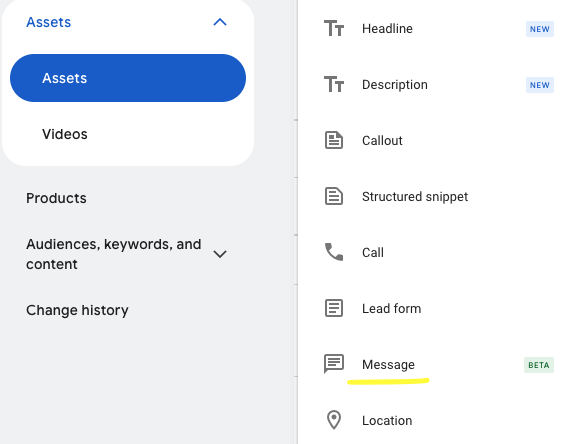Click the blue Assets section header text
Screen dimensions: 578x444
[x=49, y=22]
